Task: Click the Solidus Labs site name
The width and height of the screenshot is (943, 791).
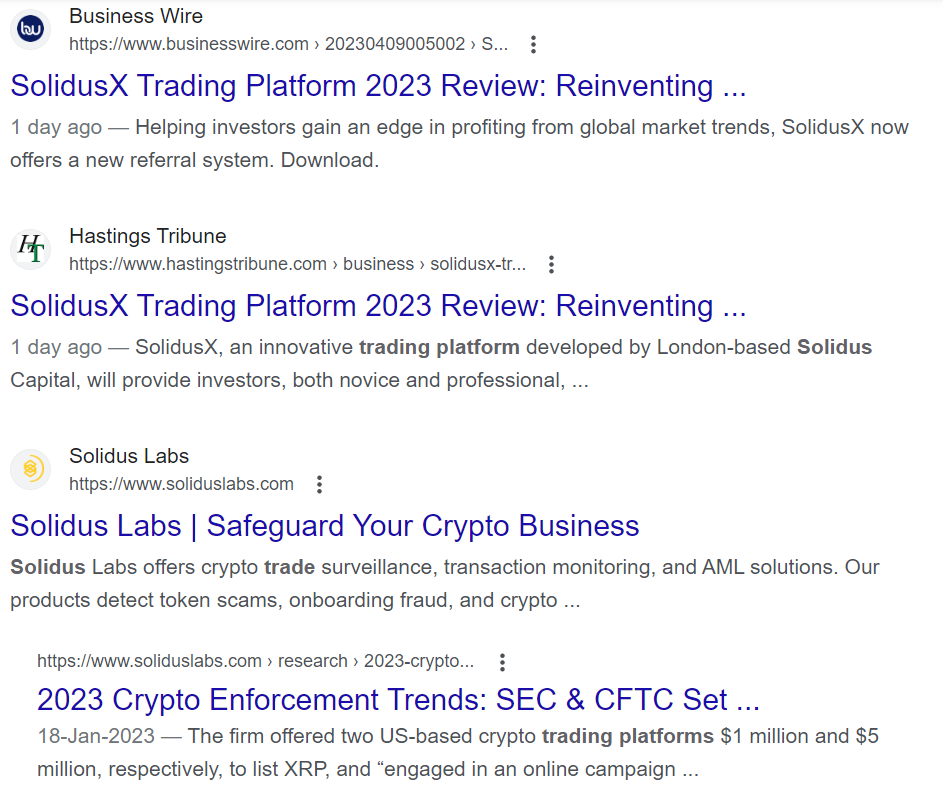Action: click(129, 457)
